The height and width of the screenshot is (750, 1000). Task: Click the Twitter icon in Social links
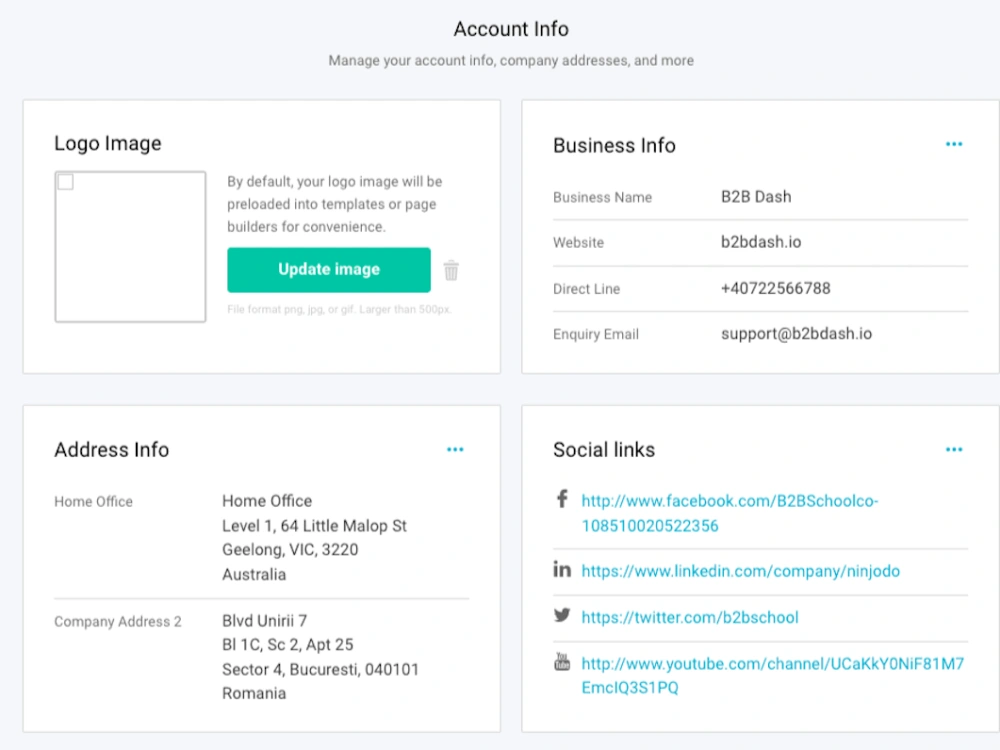(x=562, y=616)
